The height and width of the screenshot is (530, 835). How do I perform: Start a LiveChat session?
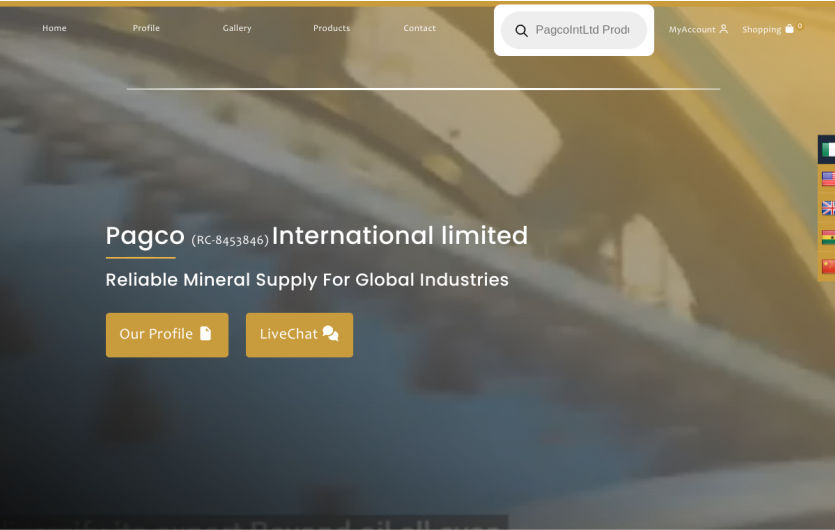click(x=299, y=335)
